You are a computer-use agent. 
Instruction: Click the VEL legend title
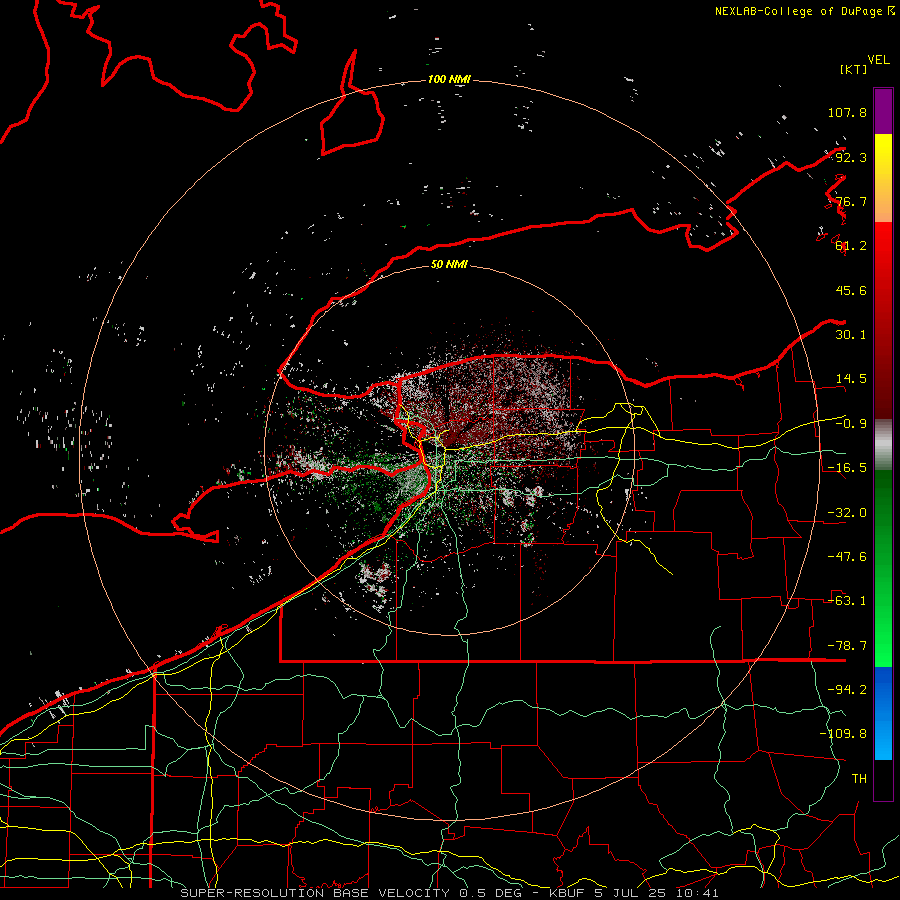(x=878, y=60)
